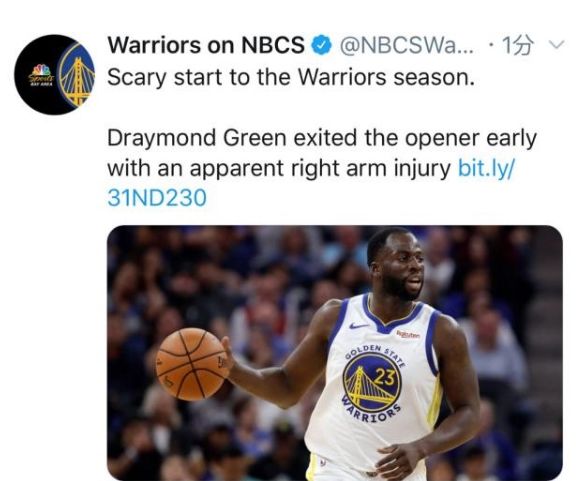
Task: Click the blue verified badge
Action: (x=321, y=45)
